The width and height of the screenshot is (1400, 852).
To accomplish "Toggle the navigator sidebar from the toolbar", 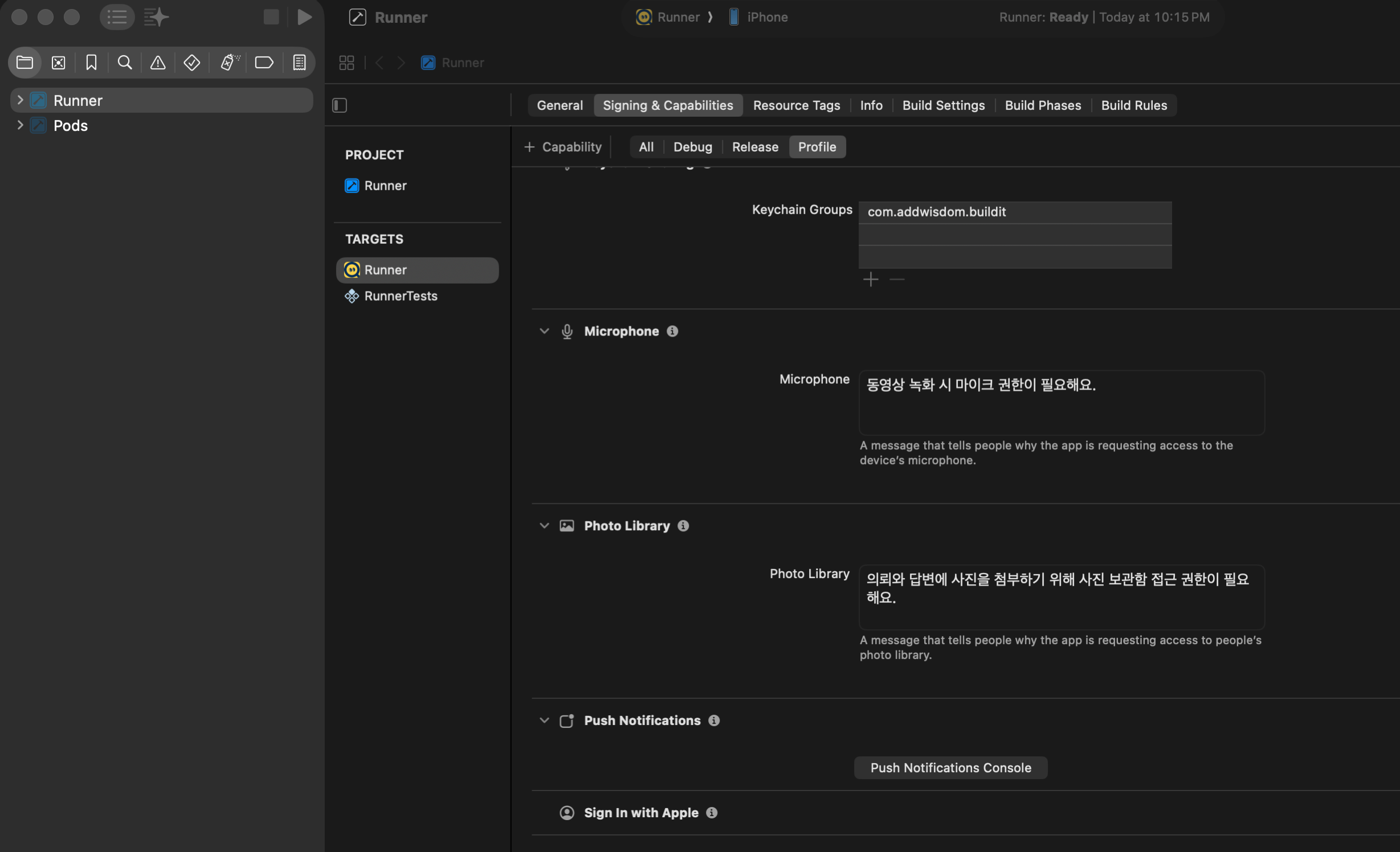I will [117, 17].
